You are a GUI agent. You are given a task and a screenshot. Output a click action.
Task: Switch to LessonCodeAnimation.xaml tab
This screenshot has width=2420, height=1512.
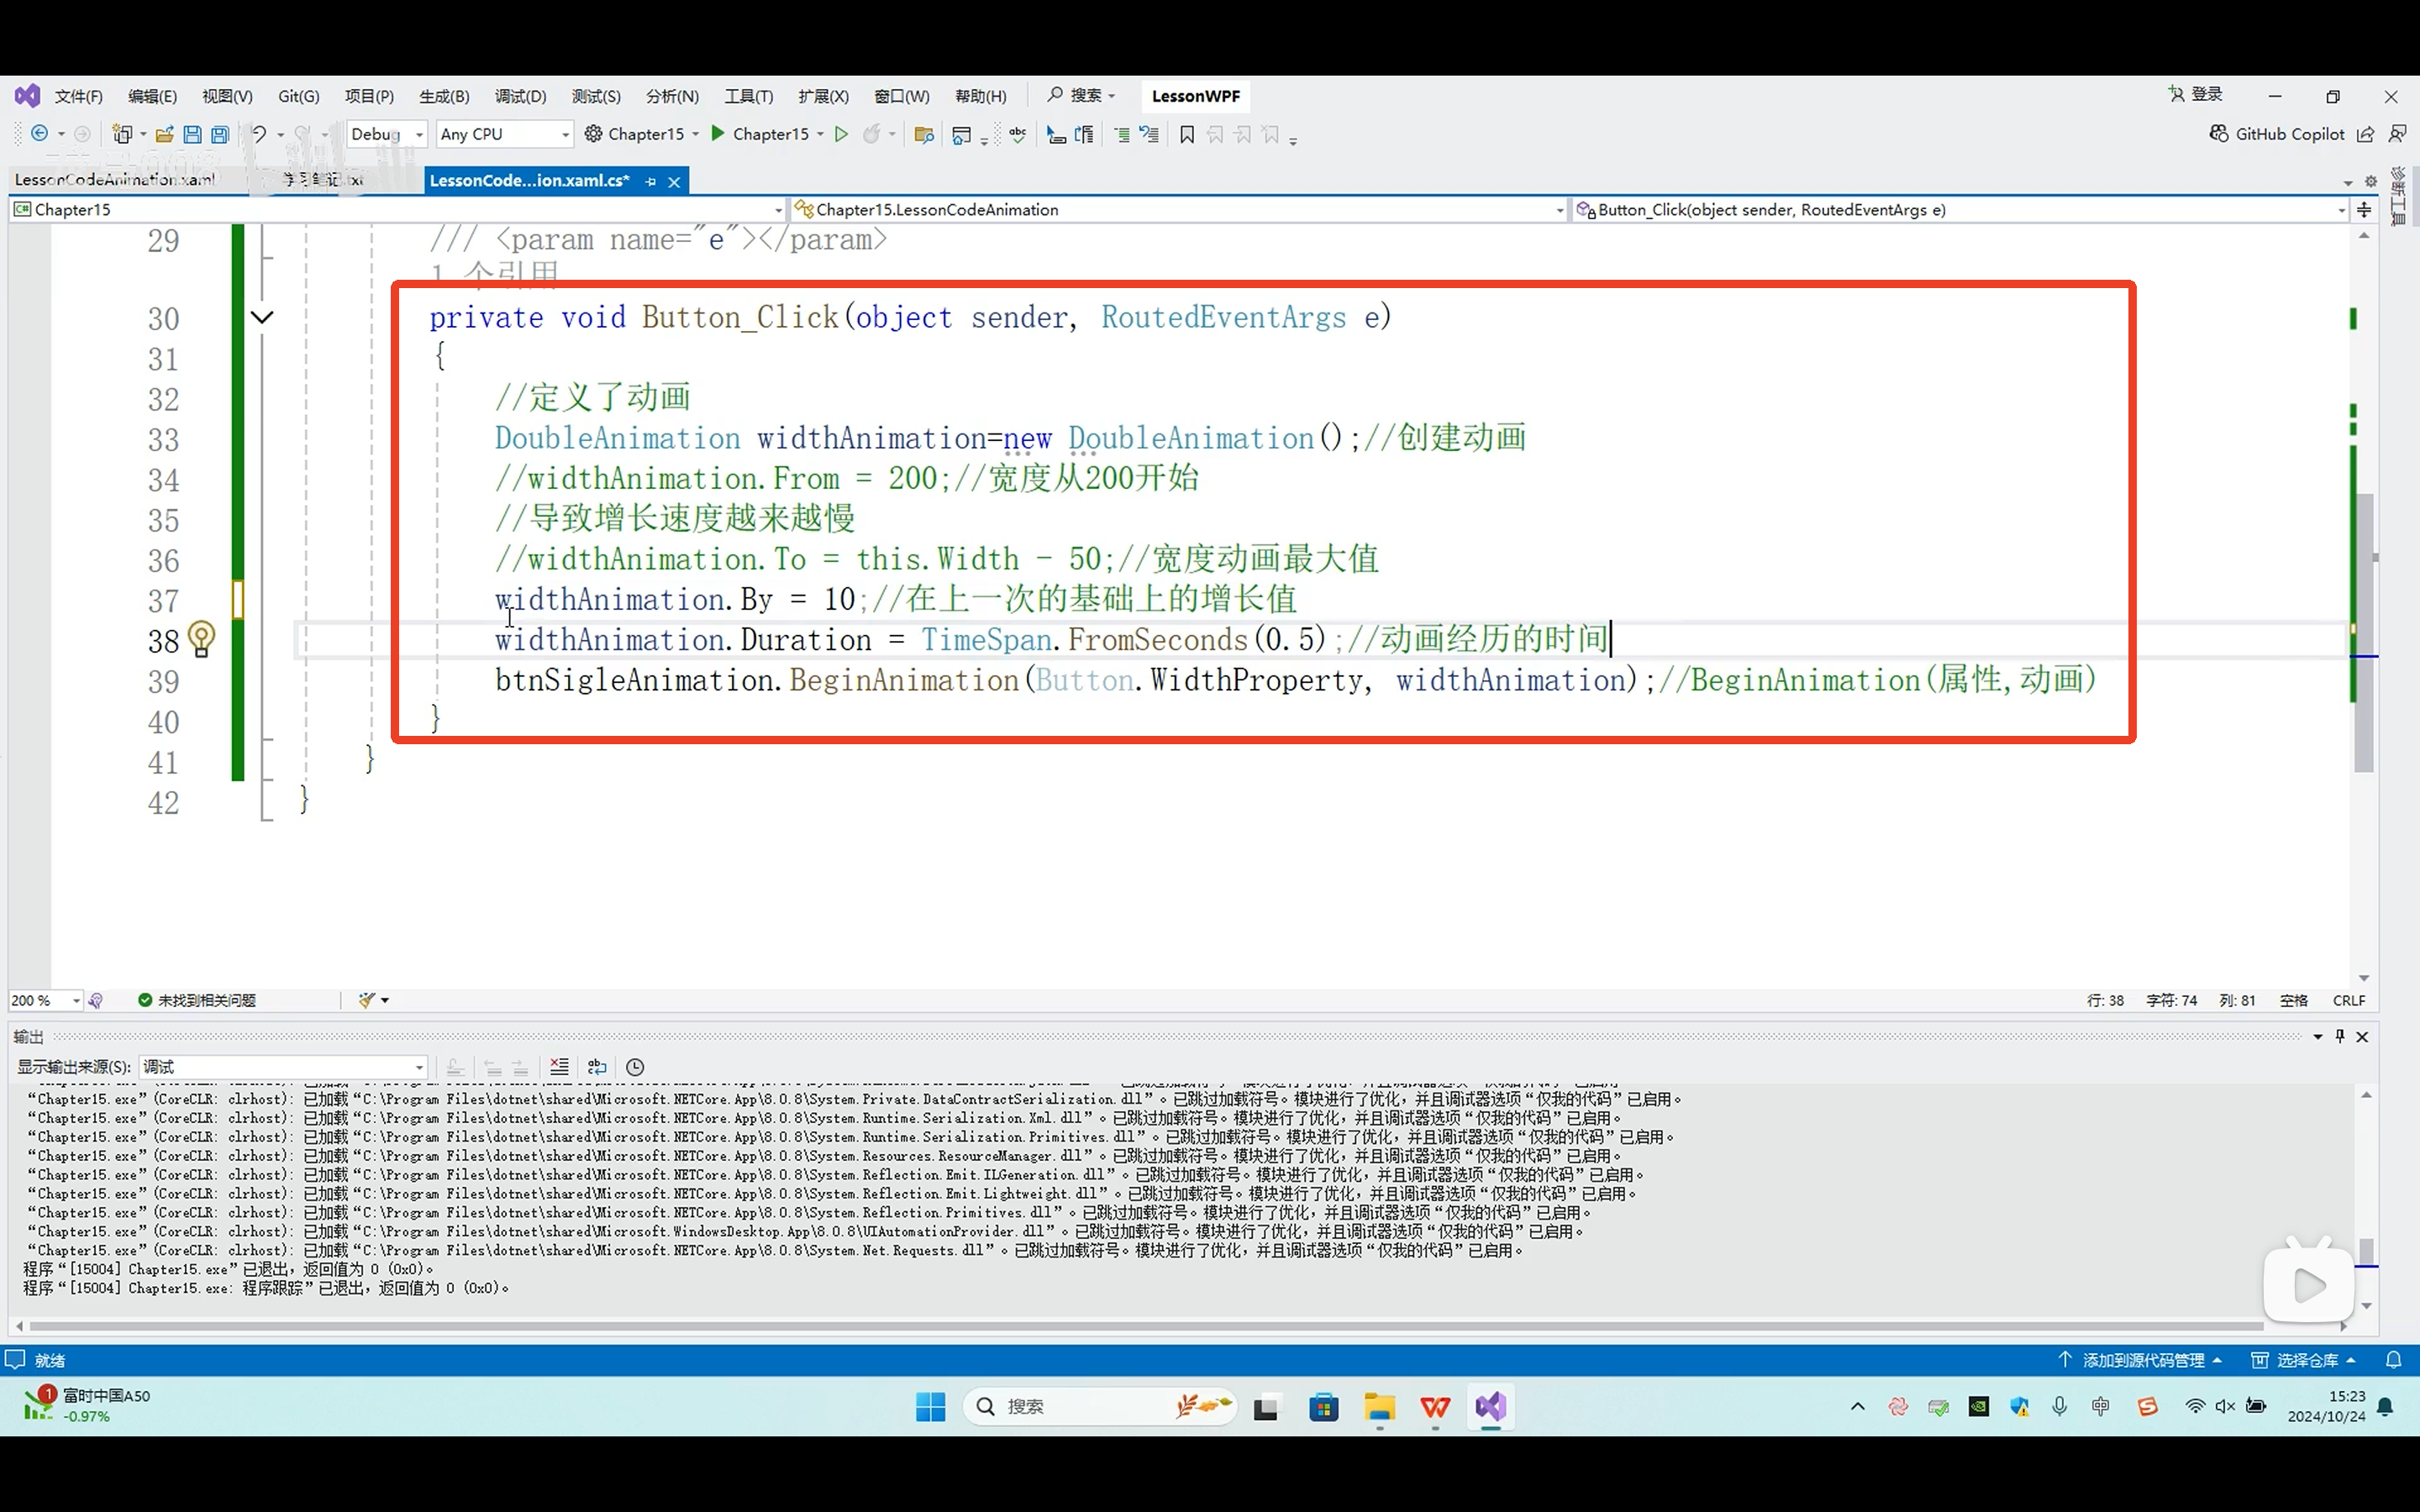(114, 180)
